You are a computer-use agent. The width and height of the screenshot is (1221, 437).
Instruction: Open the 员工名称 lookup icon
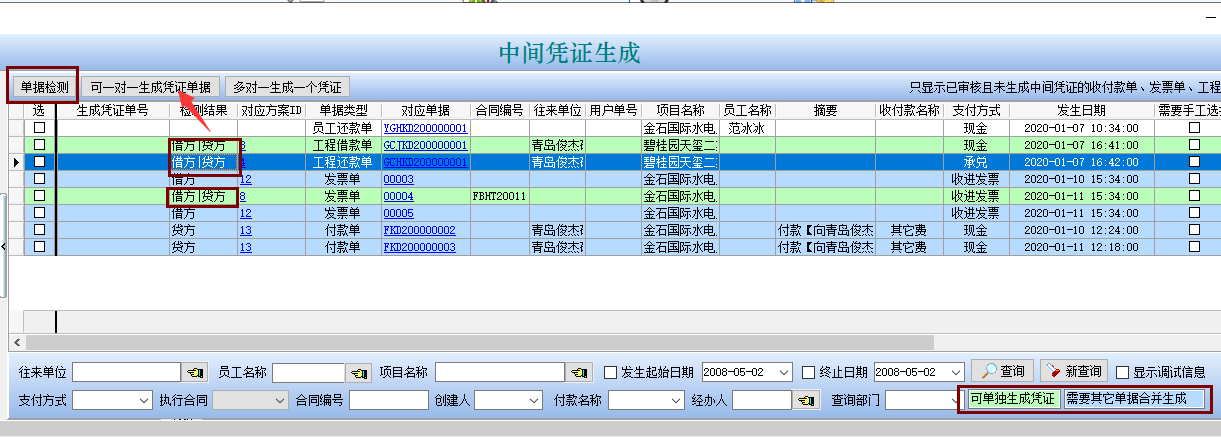[x=358, y=372]
